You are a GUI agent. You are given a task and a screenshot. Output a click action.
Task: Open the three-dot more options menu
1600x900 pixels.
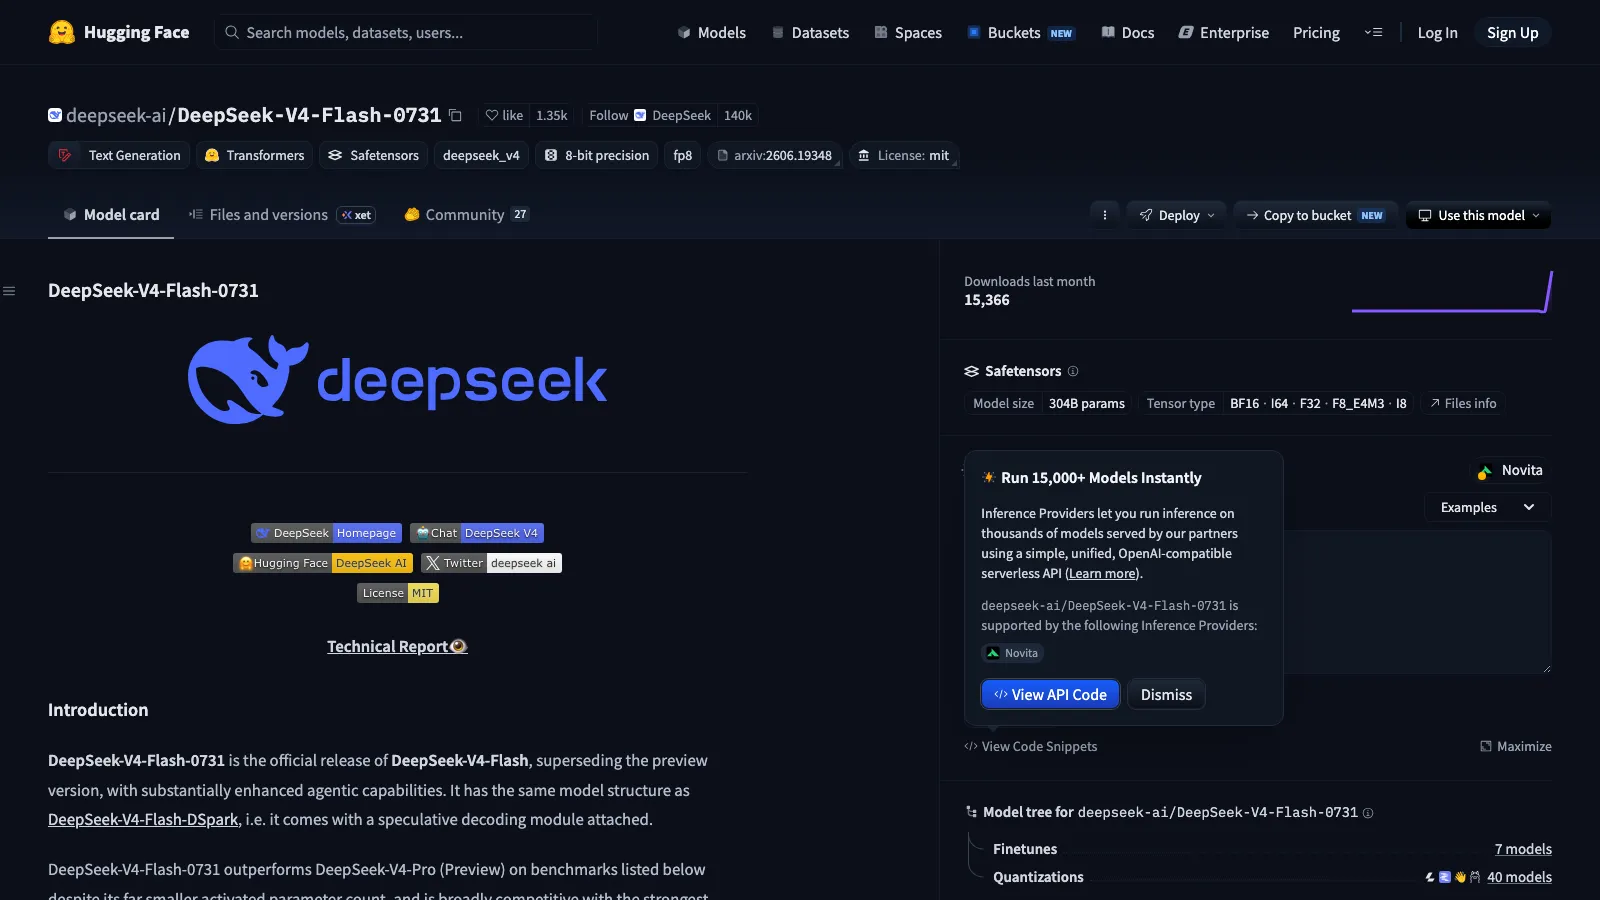(1104, 215)
